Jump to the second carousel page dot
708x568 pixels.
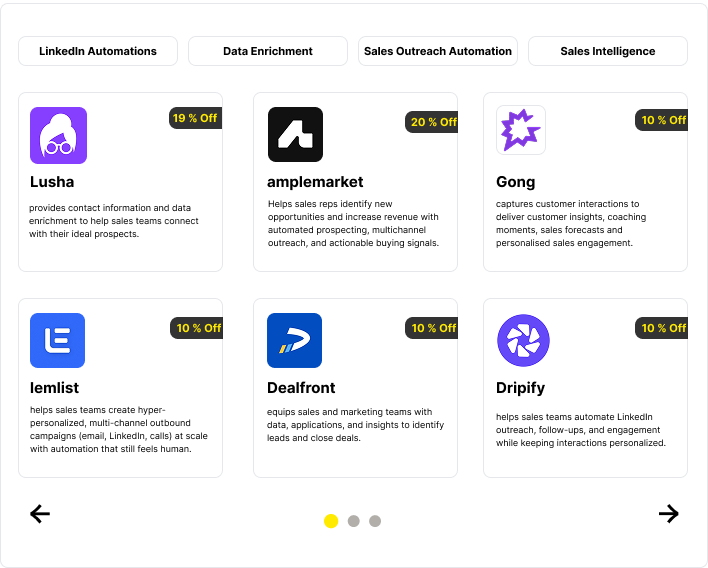(x=353, y=521)
